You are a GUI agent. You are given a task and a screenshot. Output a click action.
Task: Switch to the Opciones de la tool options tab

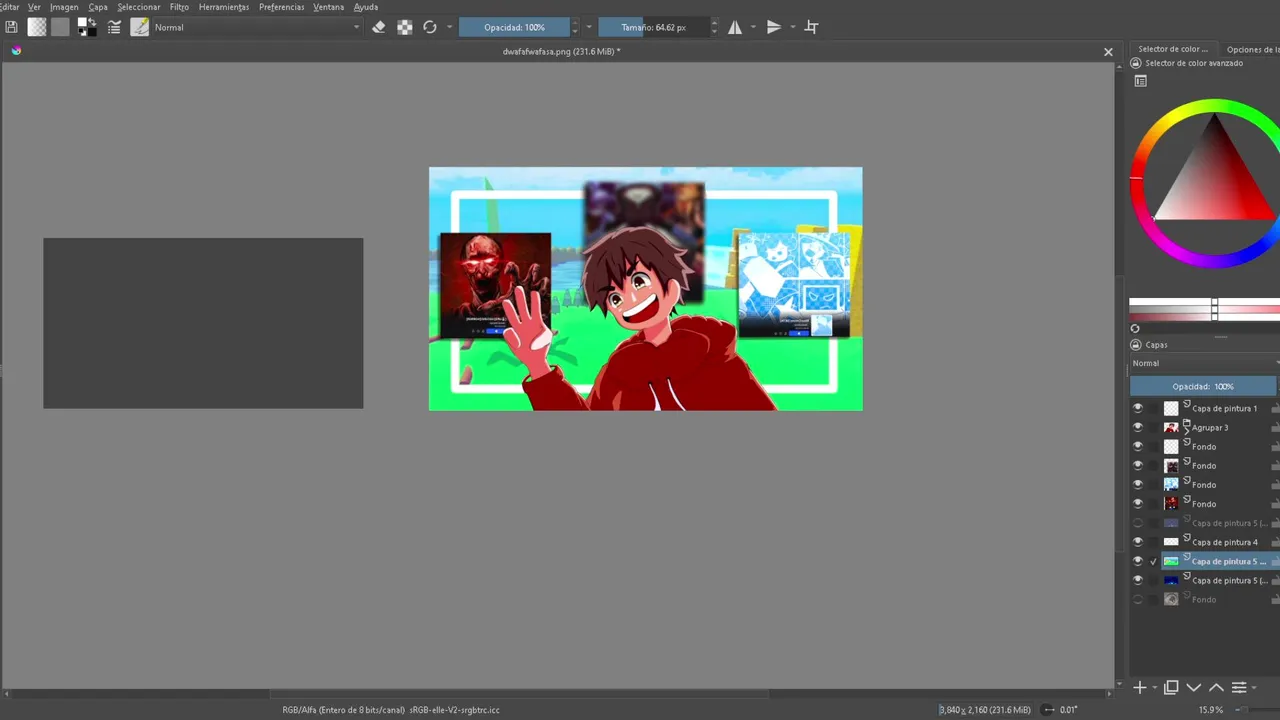click(x=1251, y=48)
